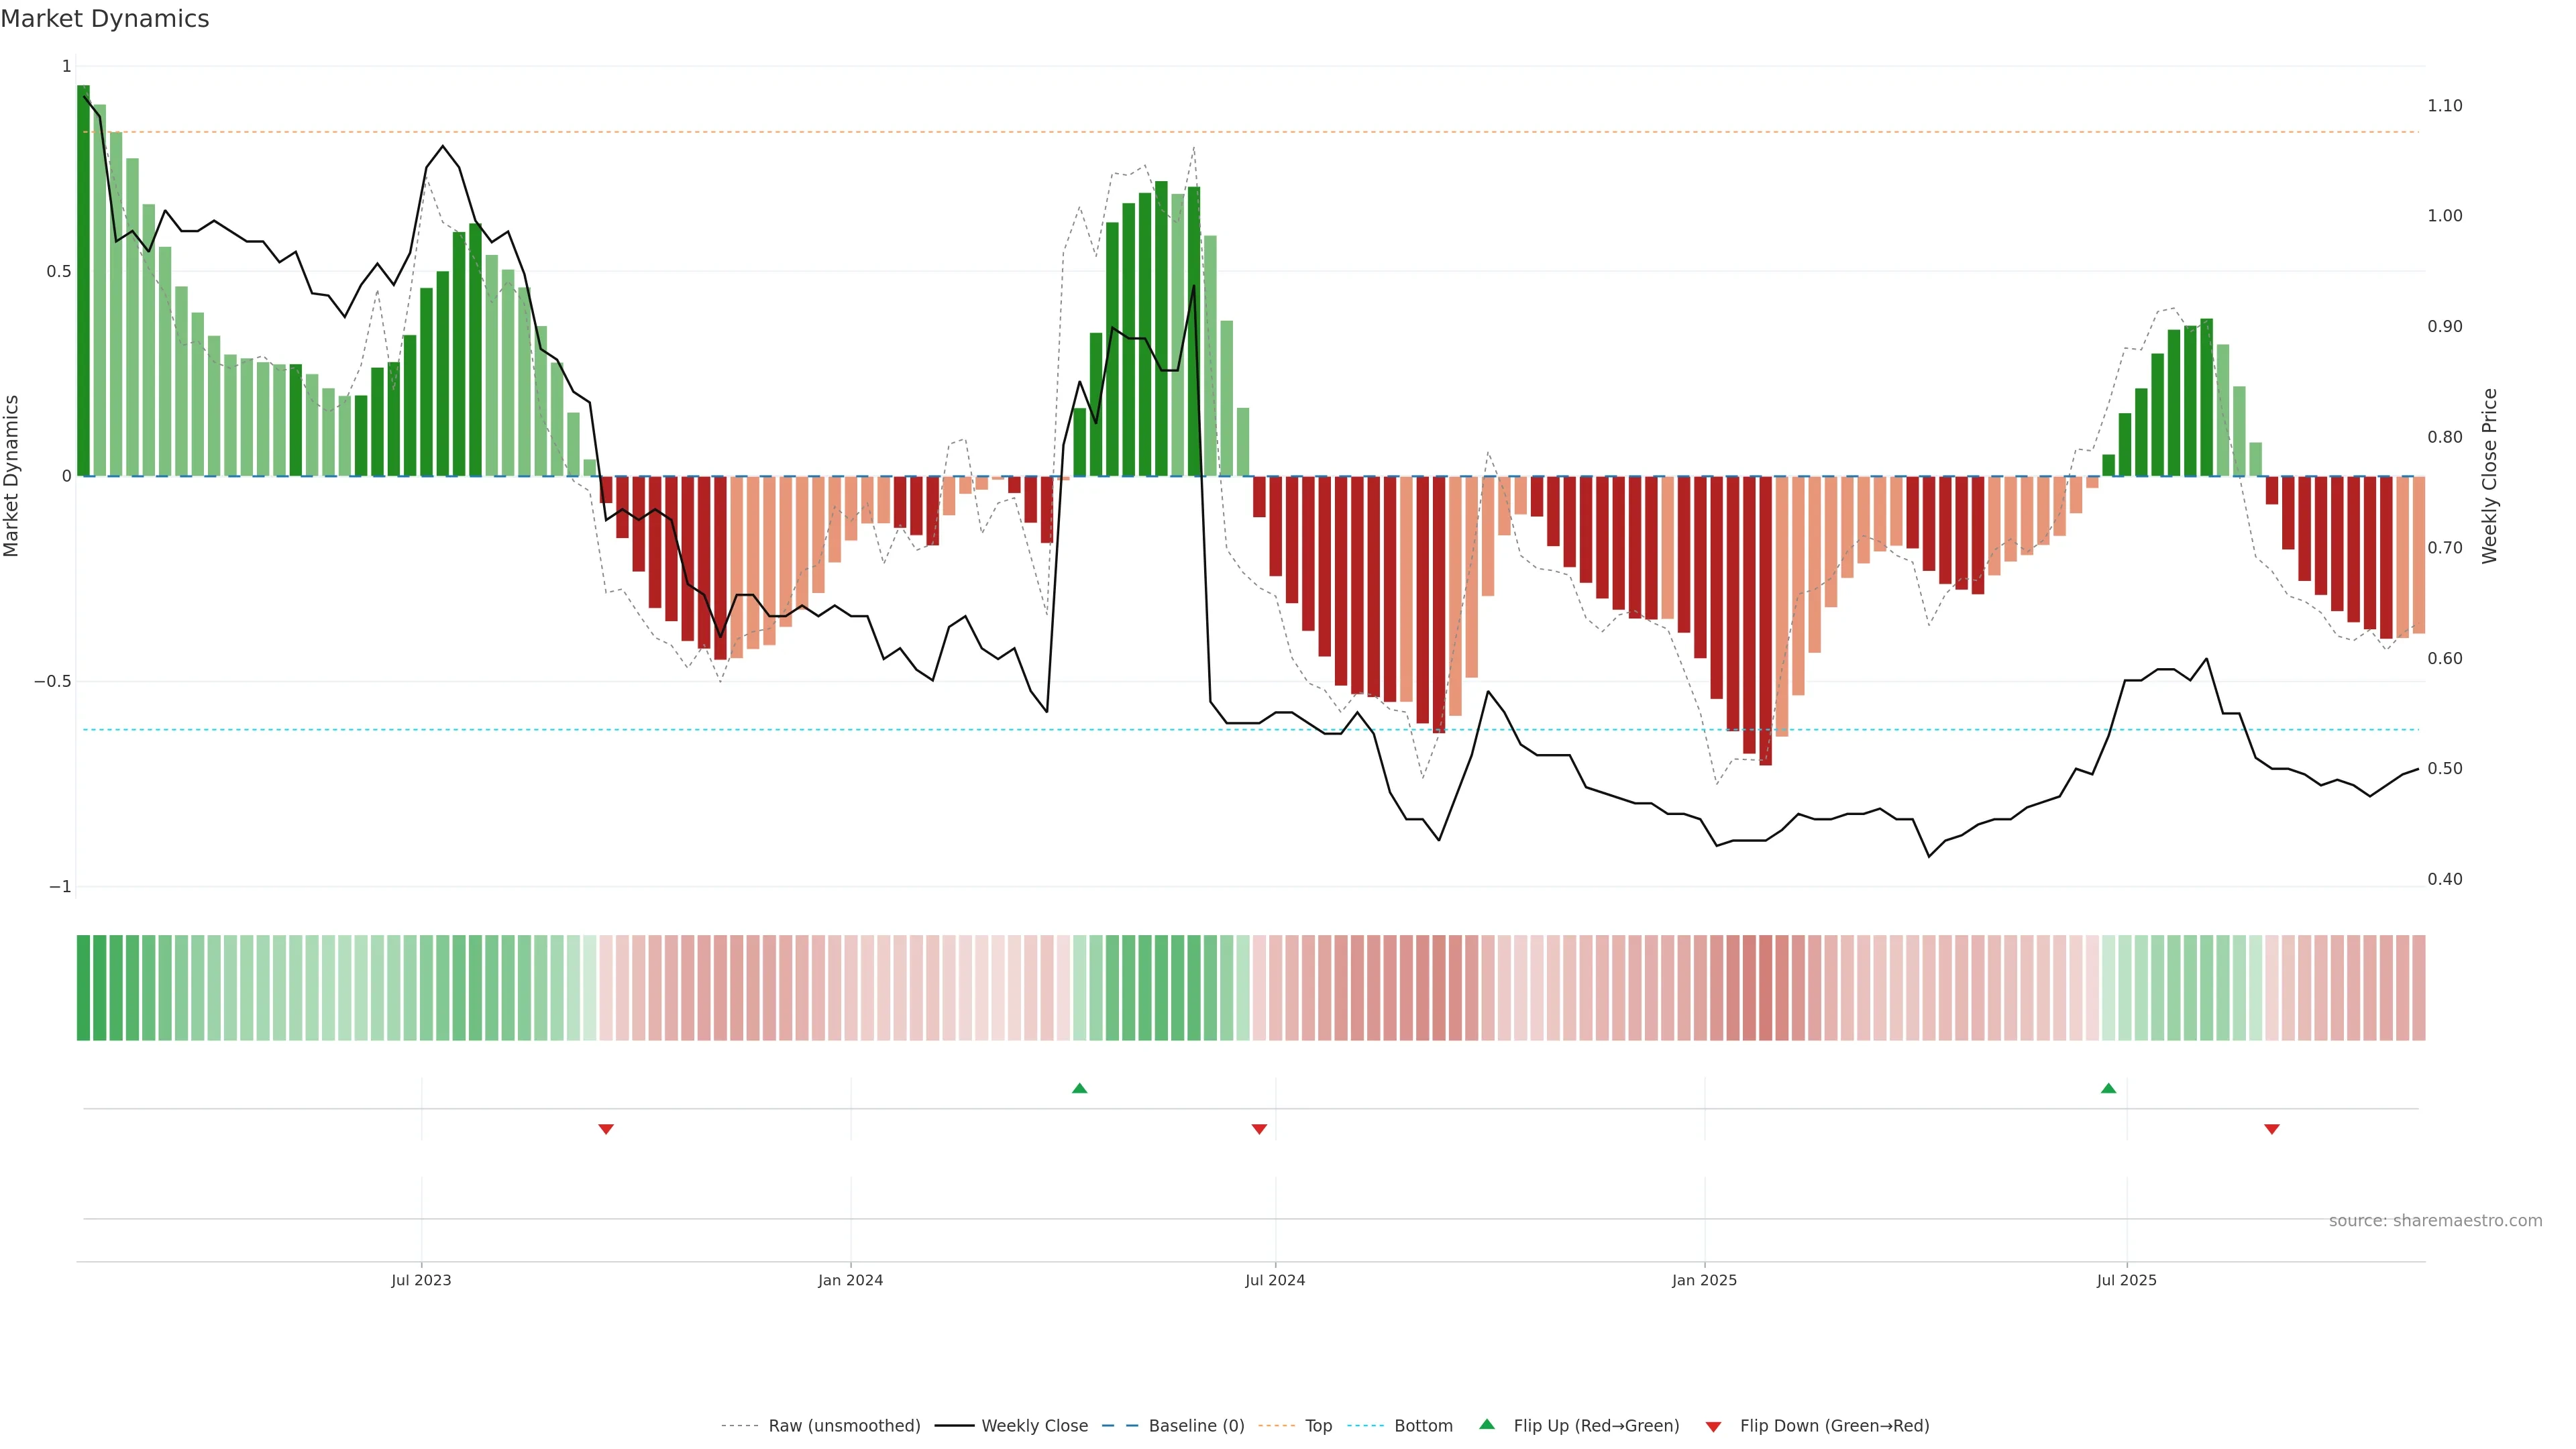Click the Bottom legend item

pyautogui.click(x=1423, y=1426)
